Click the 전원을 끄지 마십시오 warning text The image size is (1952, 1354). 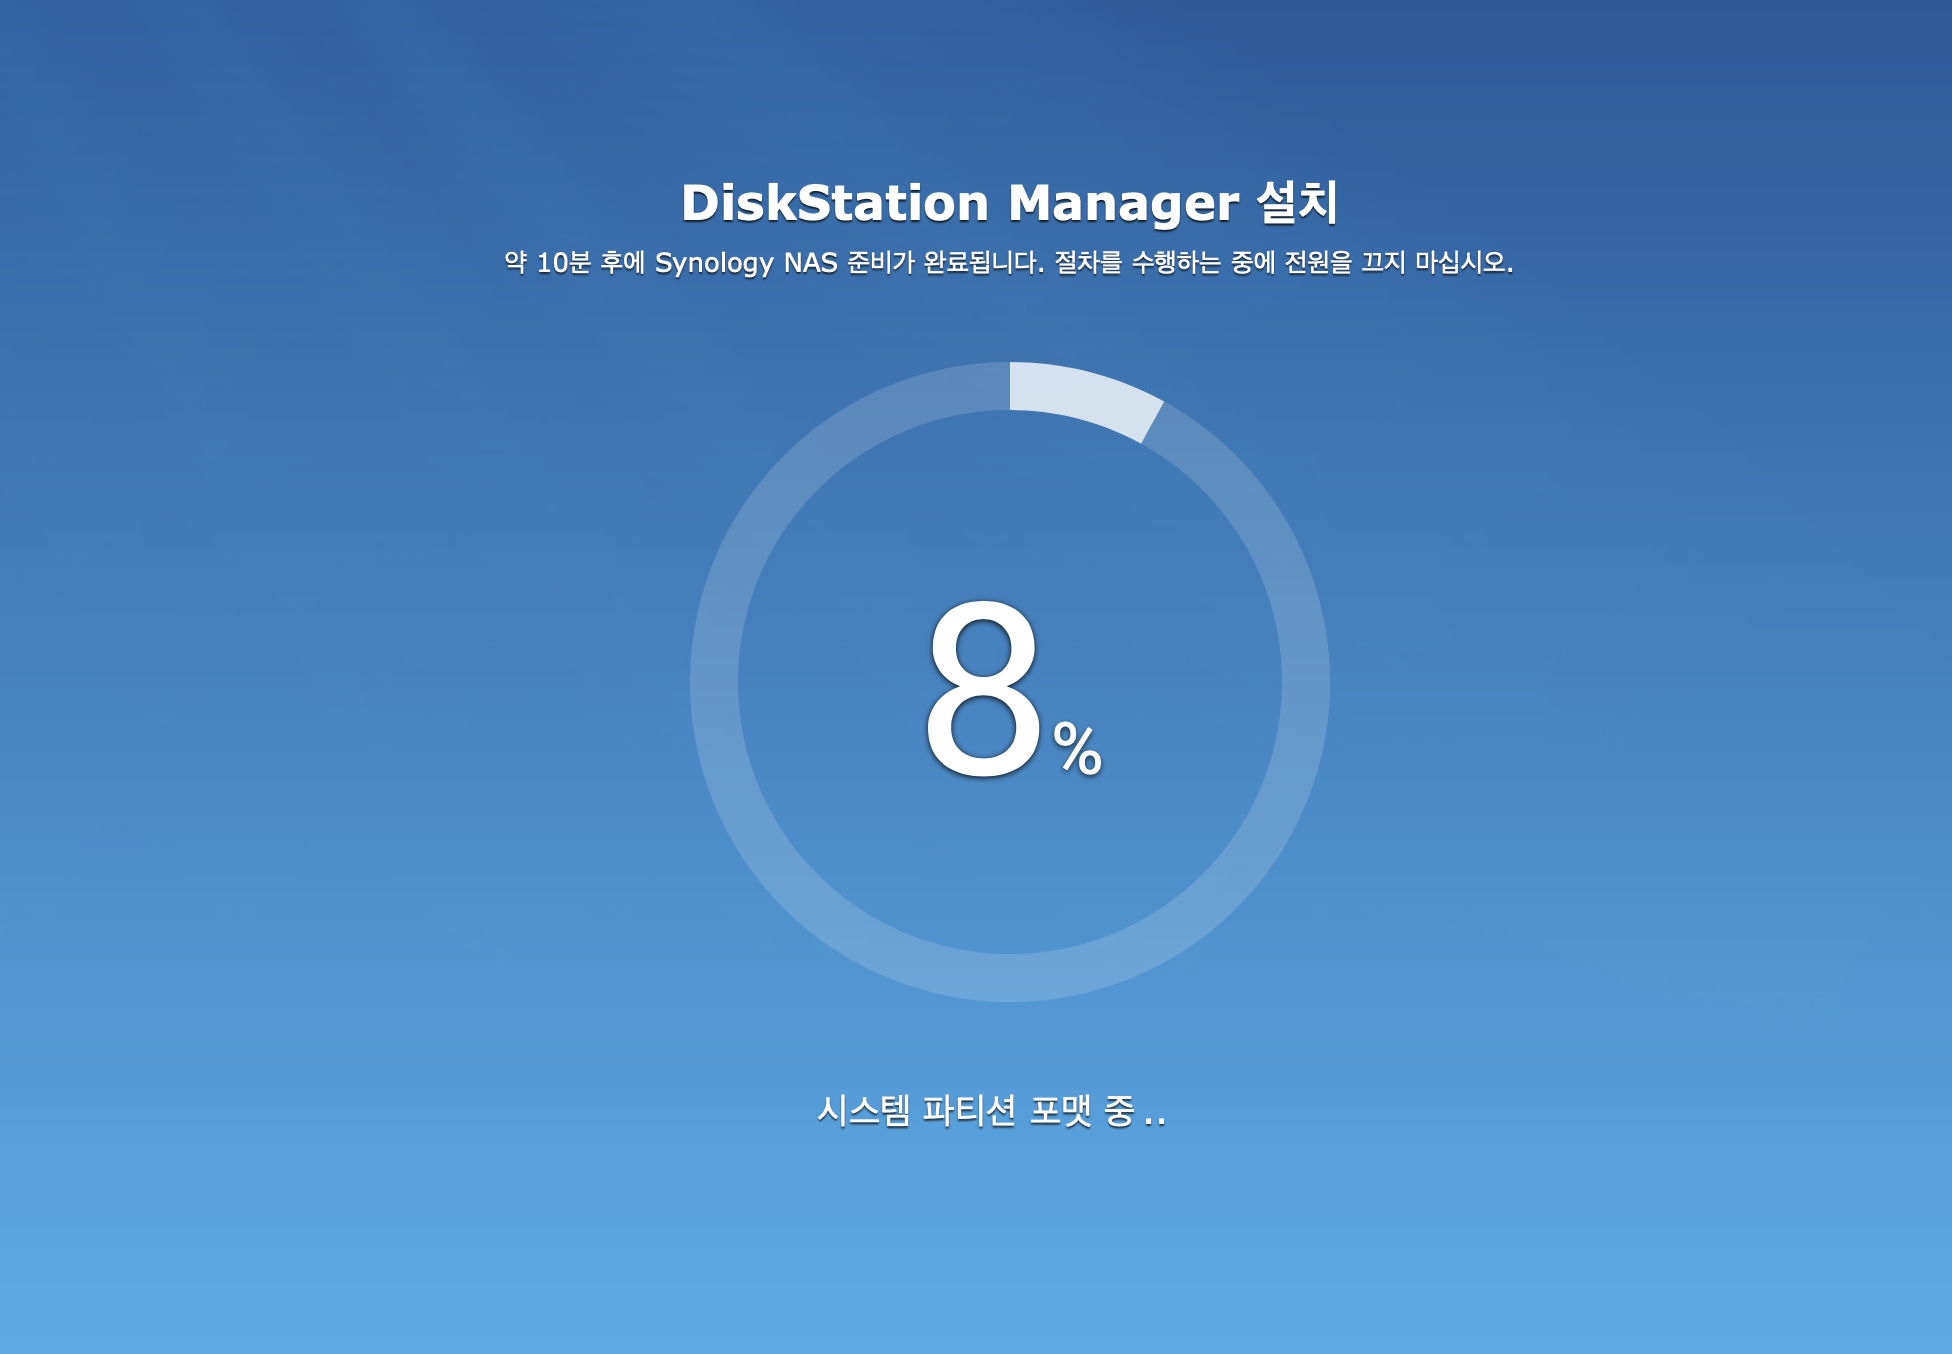click(x=1397, y=263)
